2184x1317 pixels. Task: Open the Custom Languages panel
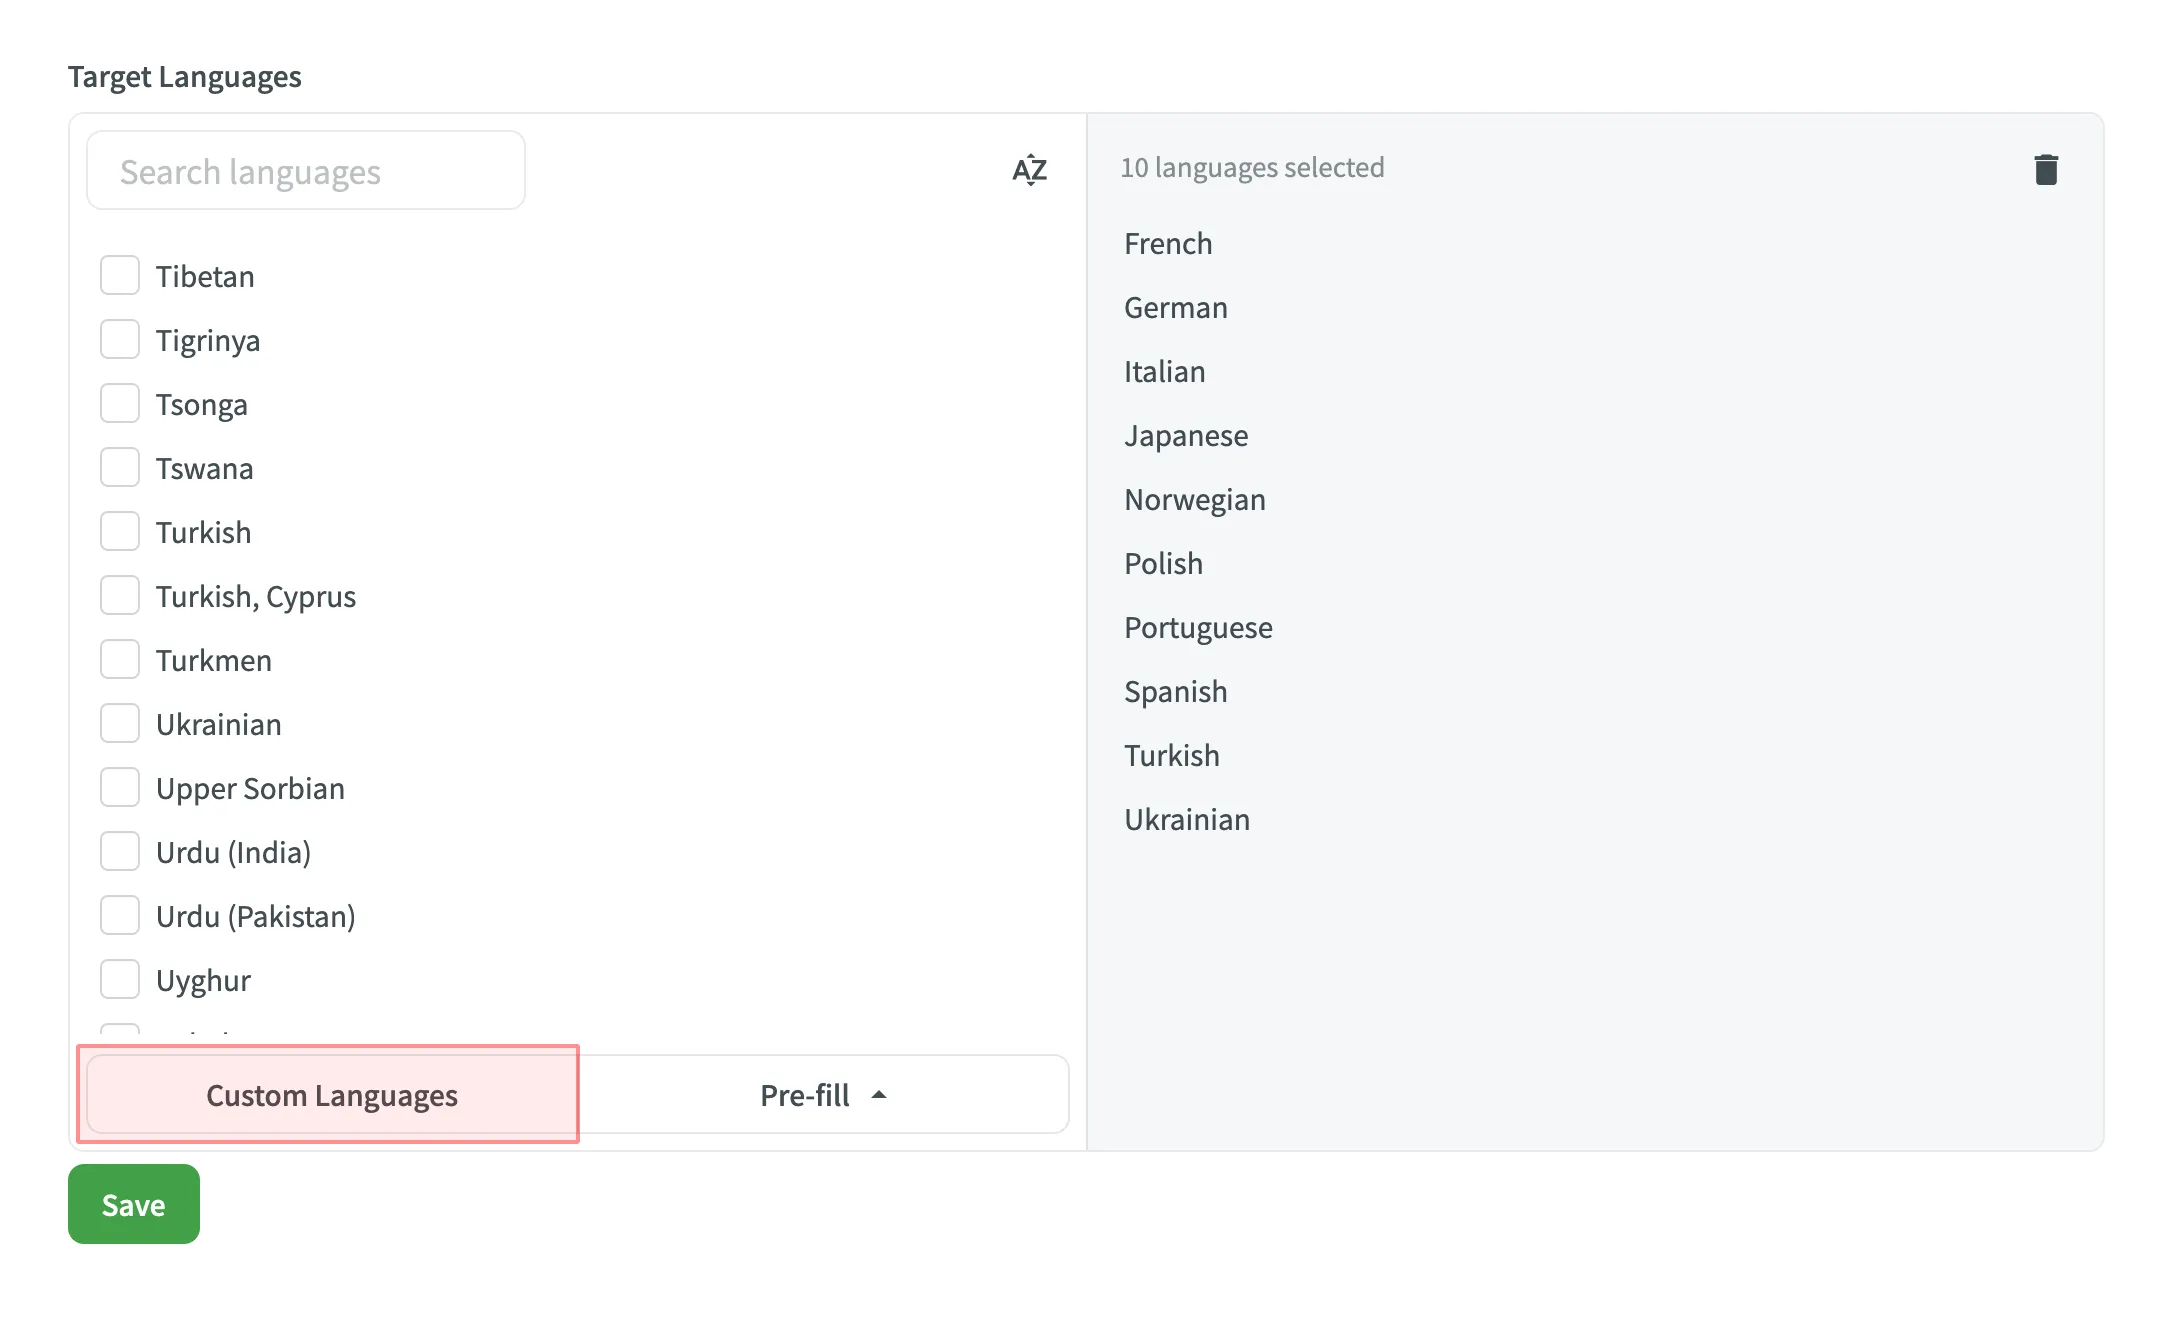(x=331, y=1094)
